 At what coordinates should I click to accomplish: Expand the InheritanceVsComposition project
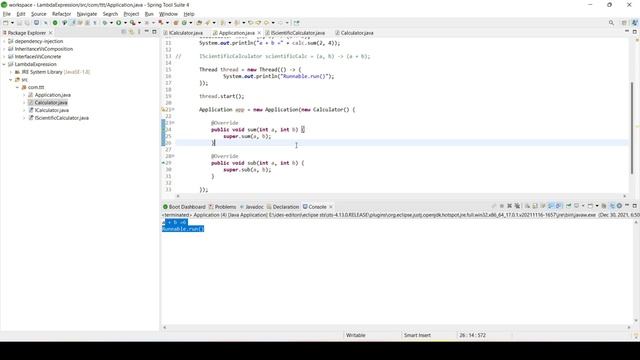(x=4, y=49)
